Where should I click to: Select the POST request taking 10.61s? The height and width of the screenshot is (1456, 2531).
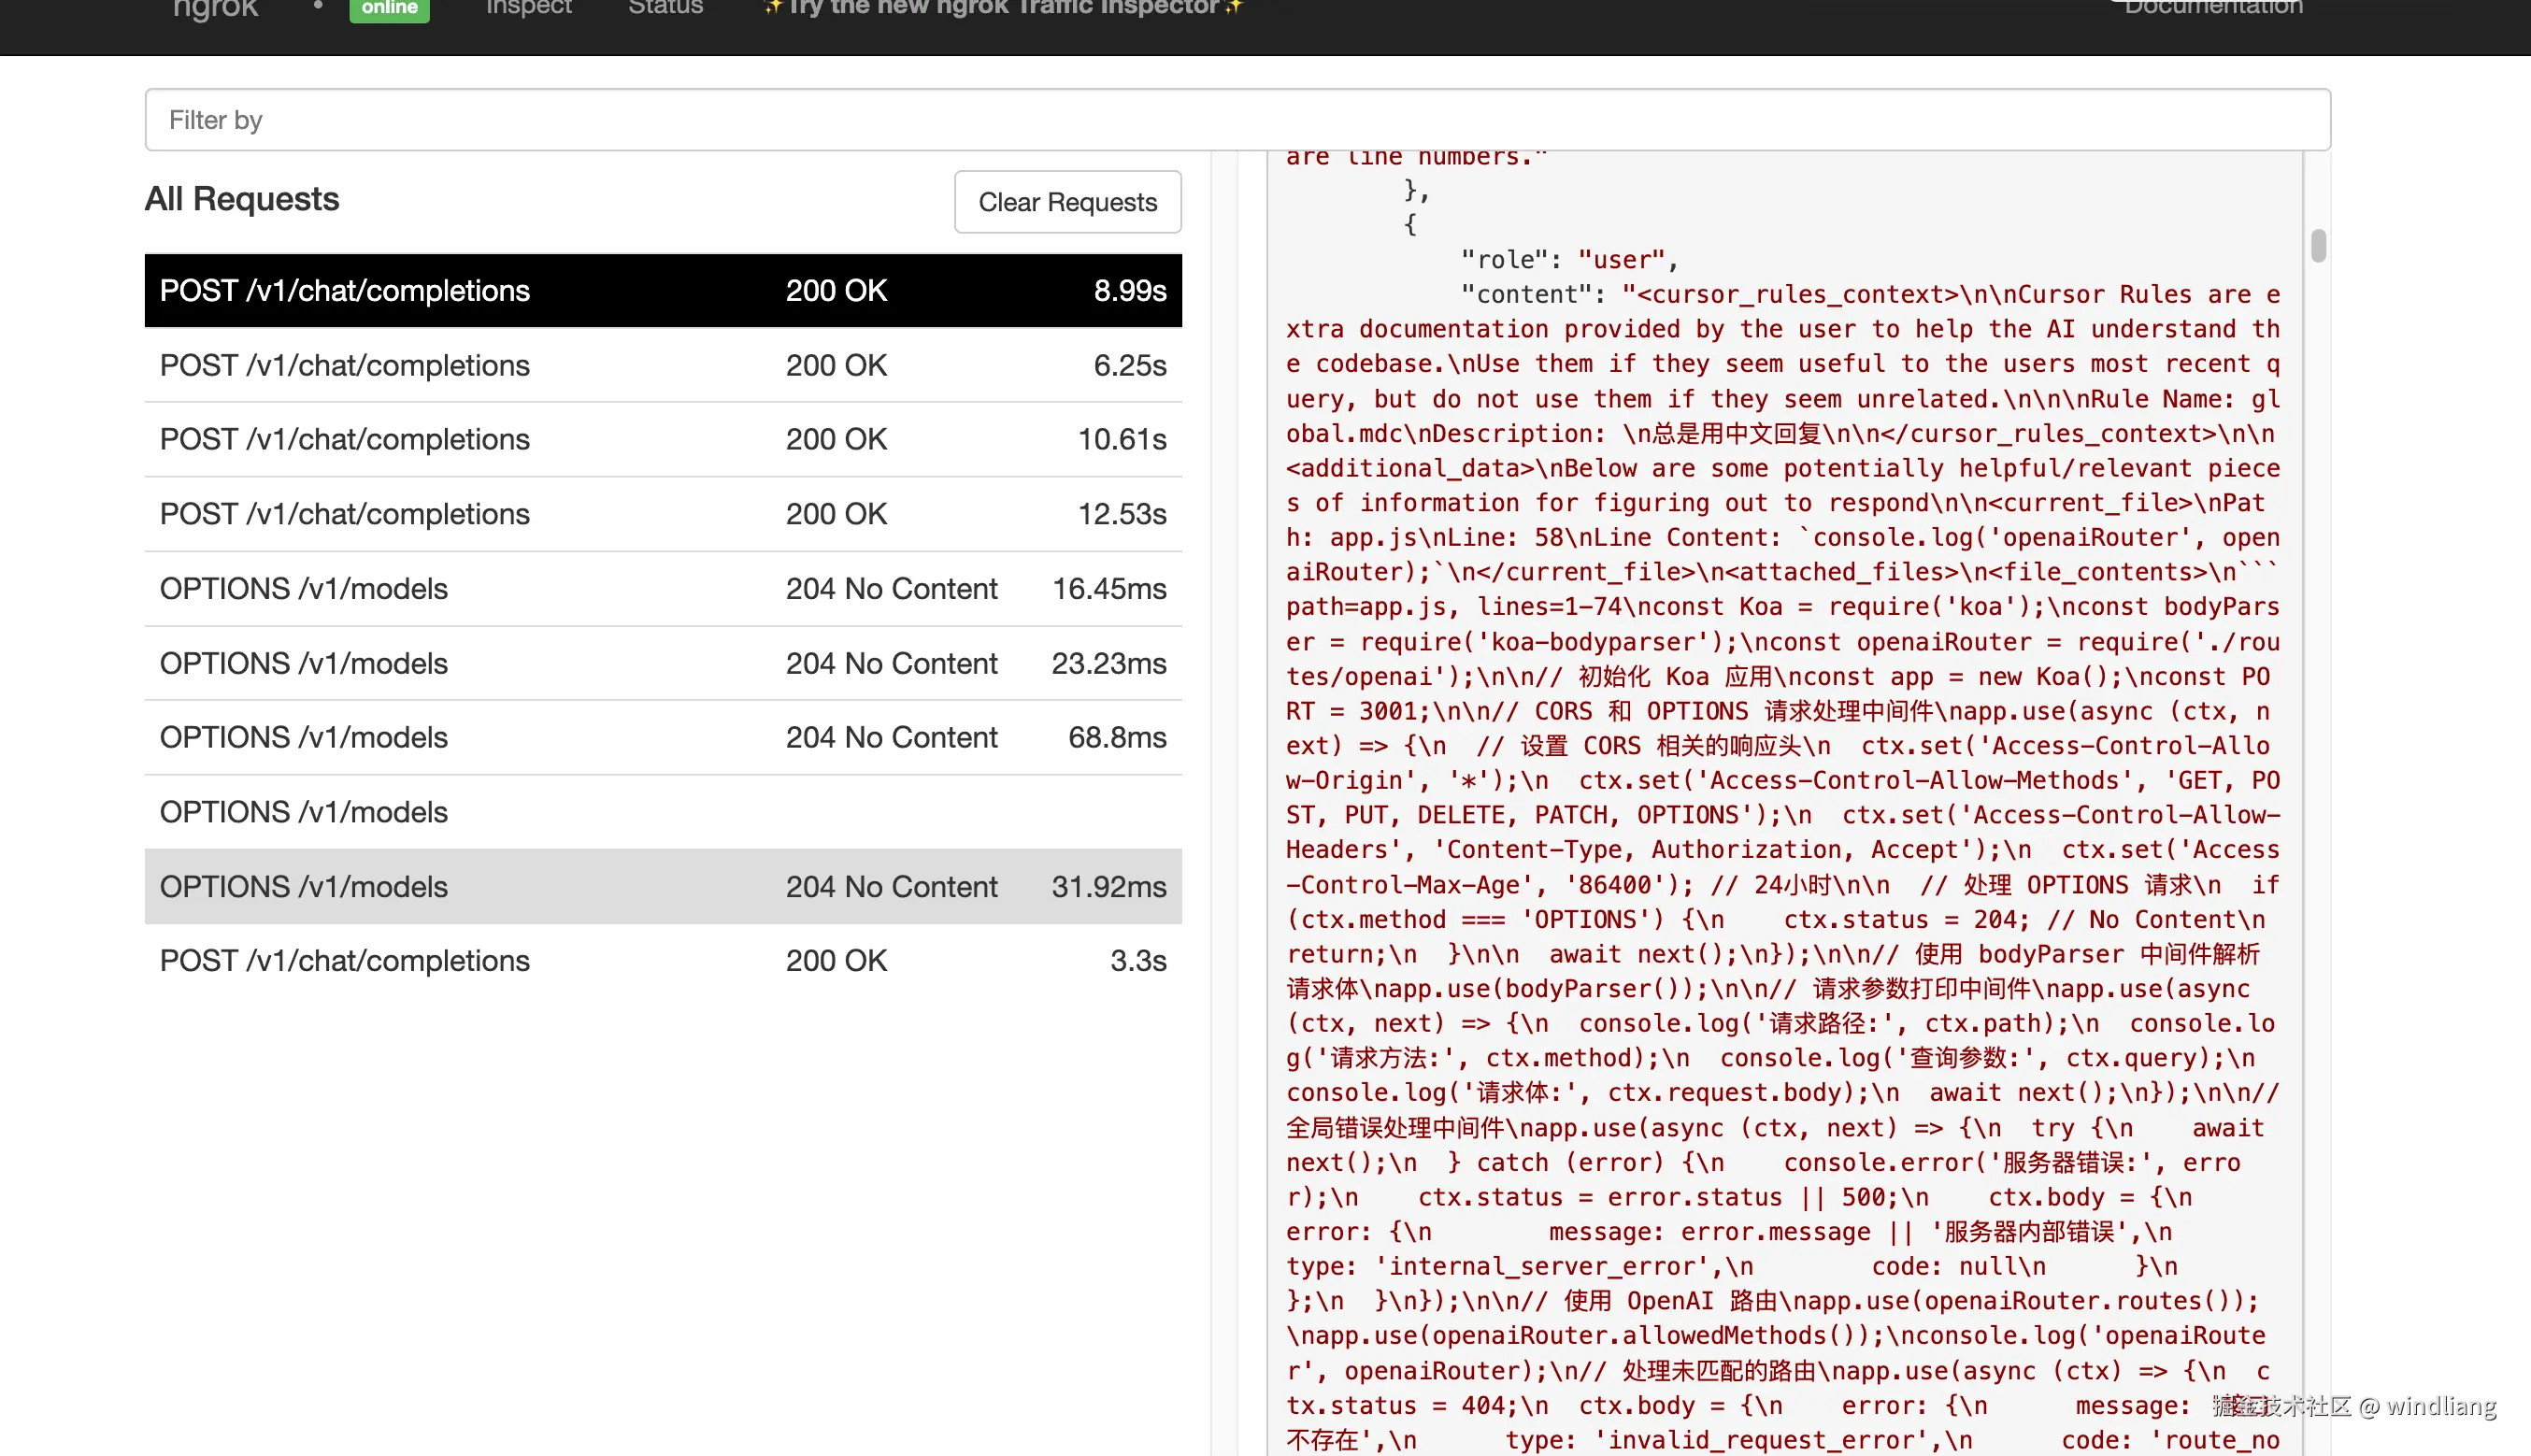click(x=662, y=439)
